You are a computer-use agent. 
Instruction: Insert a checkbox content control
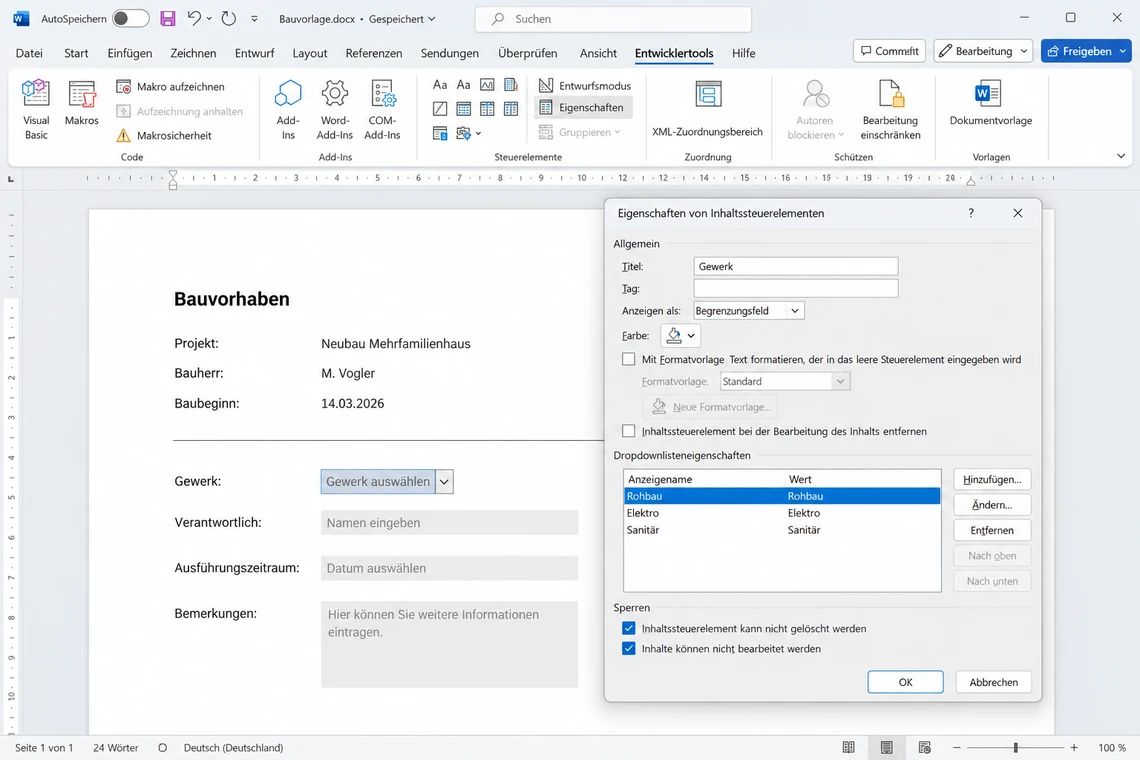pyautogui.click(x=440, y=109)
